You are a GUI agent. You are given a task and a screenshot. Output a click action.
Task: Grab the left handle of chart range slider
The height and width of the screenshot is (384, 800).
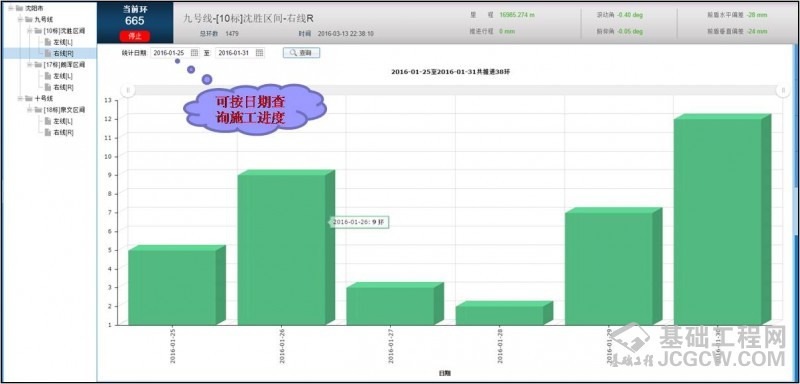click(x=128, y=90)
